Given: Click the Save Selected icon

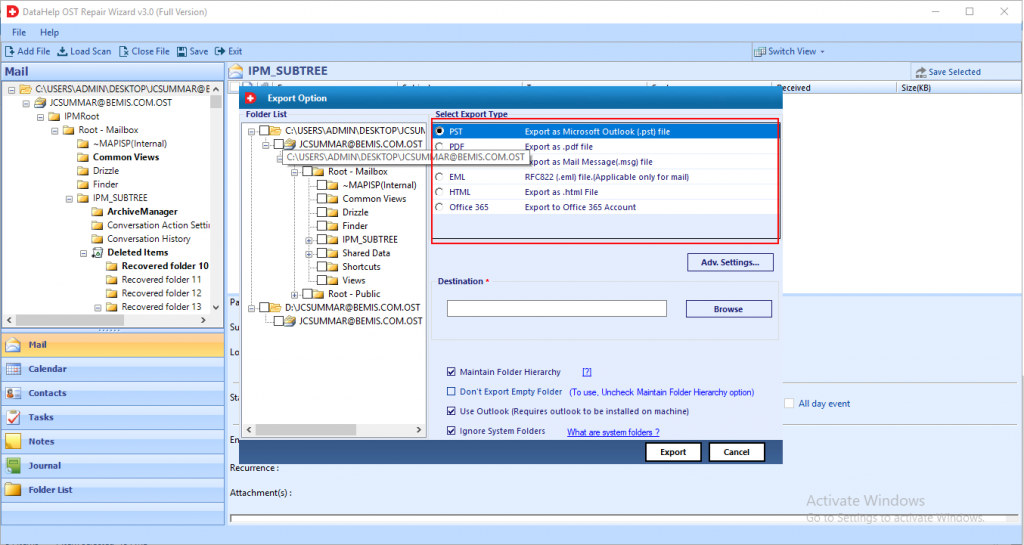Looking at the screenshot, I should (x=921, y=72).
